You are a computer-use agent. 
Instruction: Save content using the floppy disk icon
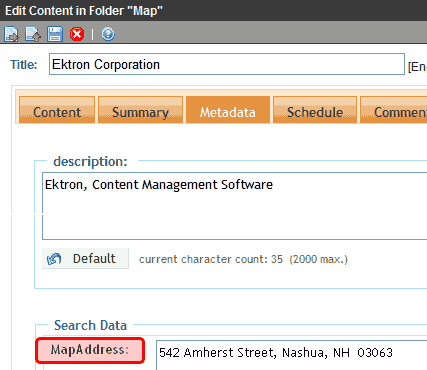click(55, 34)
